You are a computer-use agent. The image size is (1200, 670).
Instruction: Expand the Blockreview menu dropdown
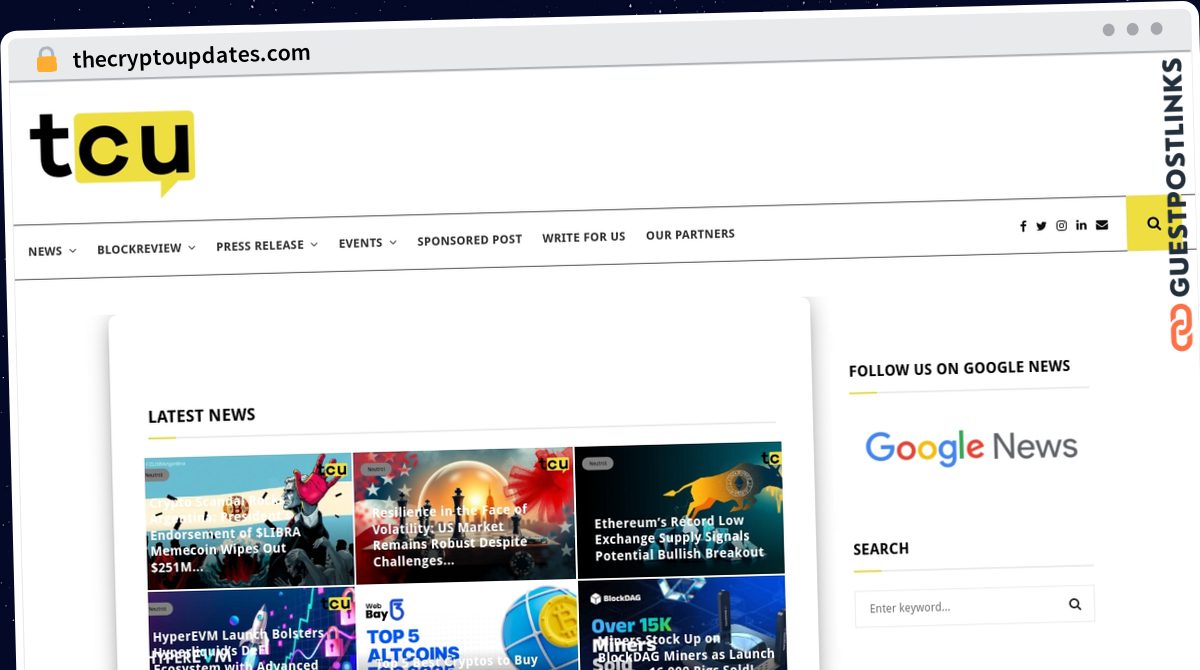point(146,248)
